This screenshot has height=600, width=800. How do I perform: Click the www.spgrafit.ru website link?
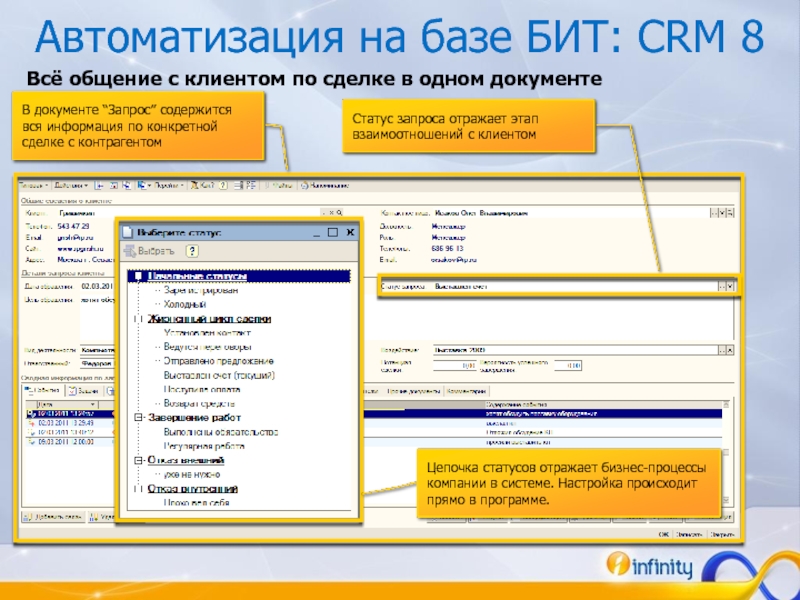tap(80, 249)
